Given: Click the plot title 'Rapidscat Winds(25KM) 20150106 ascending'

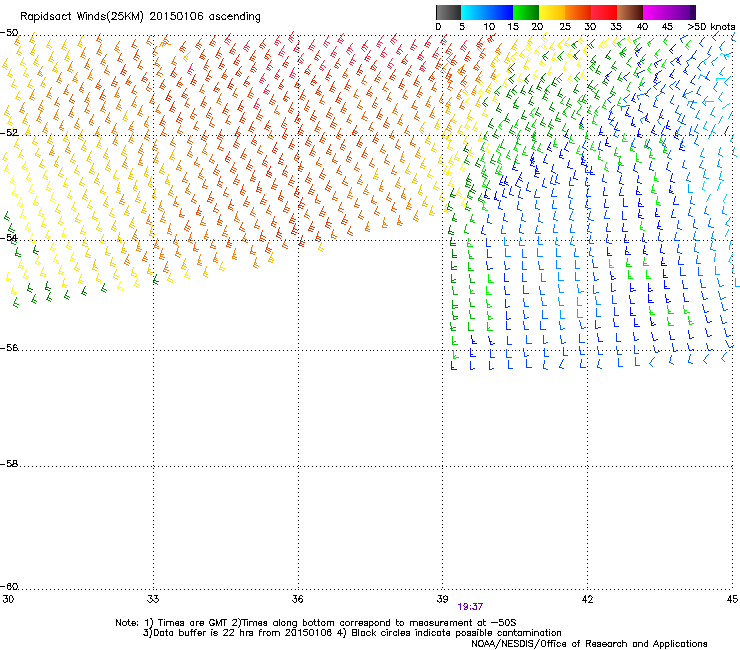Looking at the screenshot, I should point(140,17).
